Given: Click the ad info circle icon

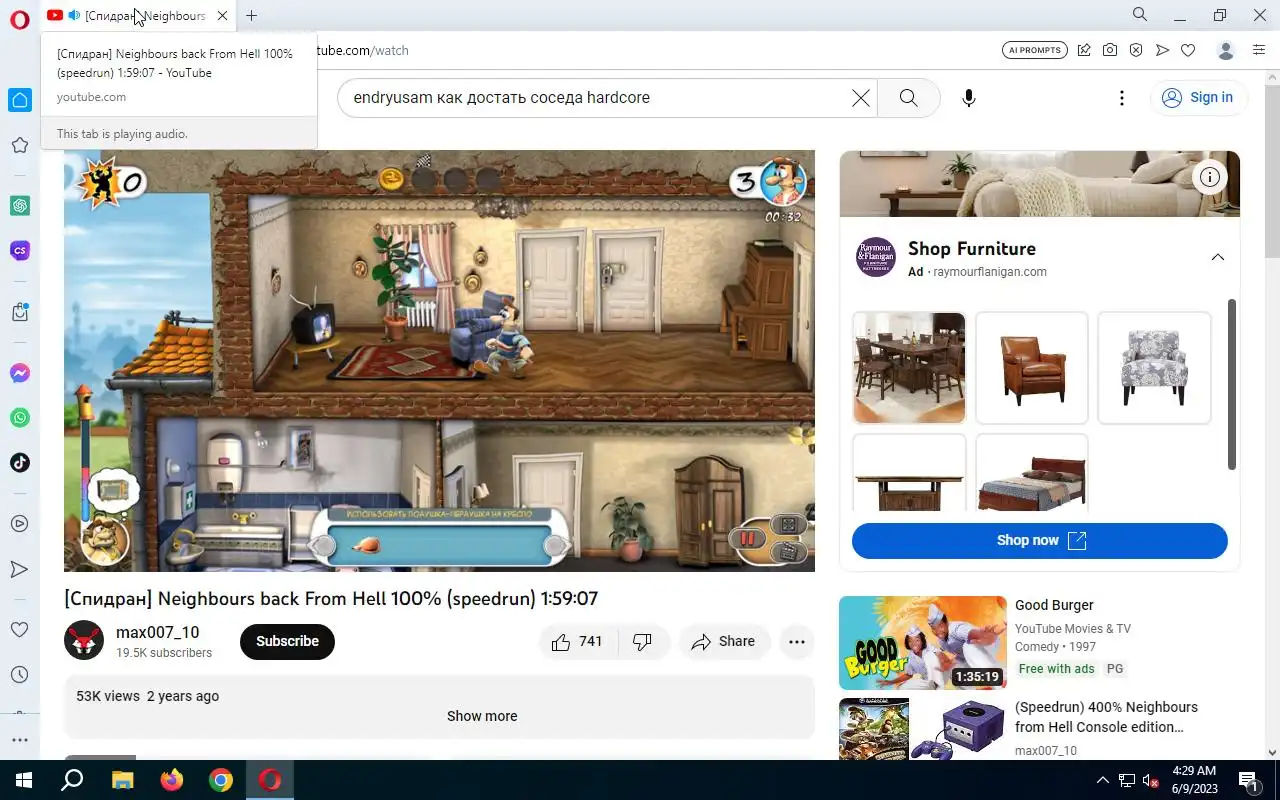Looking at the screenshot, I should point(1210,177).
